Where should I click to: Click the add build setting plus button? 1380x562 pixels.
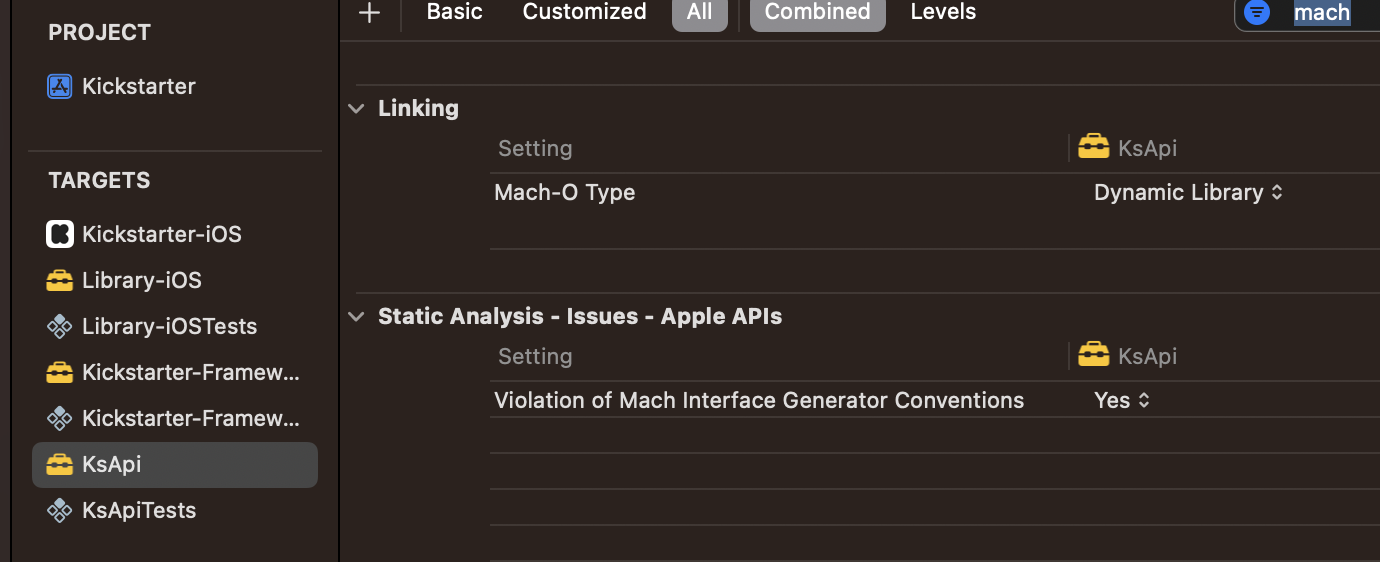pos(370,12)
